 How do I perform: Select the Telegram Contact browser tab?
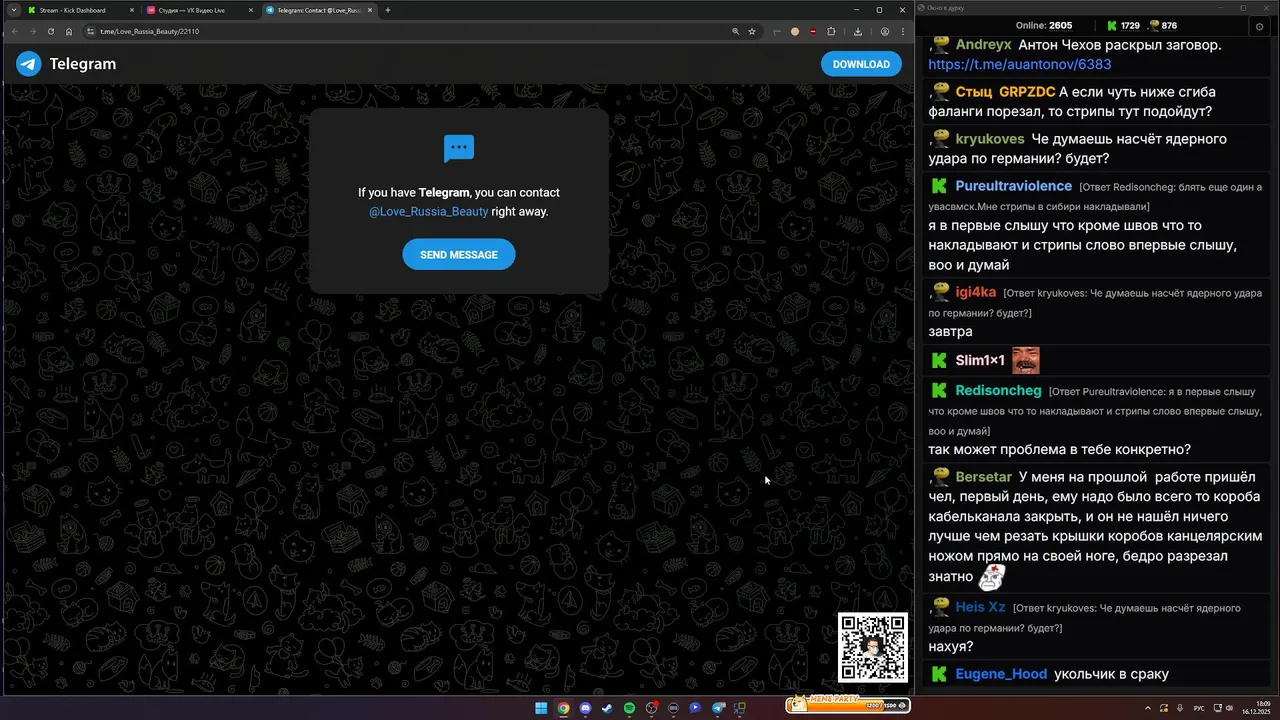(319, 10)
